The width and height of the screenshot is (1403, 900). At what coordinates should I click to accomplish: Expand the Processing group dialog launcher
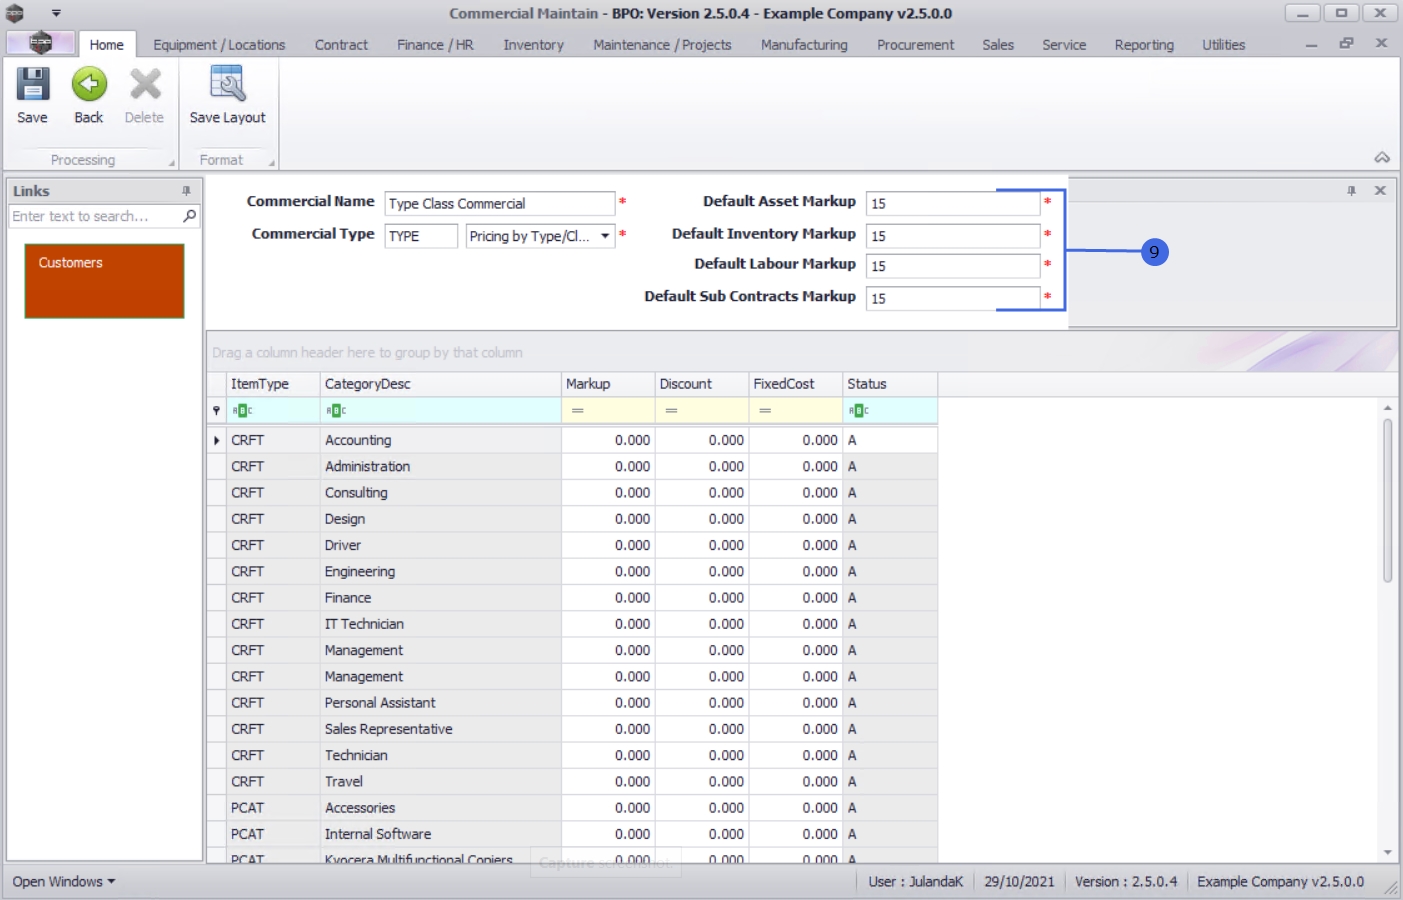(x=171, y=163)
